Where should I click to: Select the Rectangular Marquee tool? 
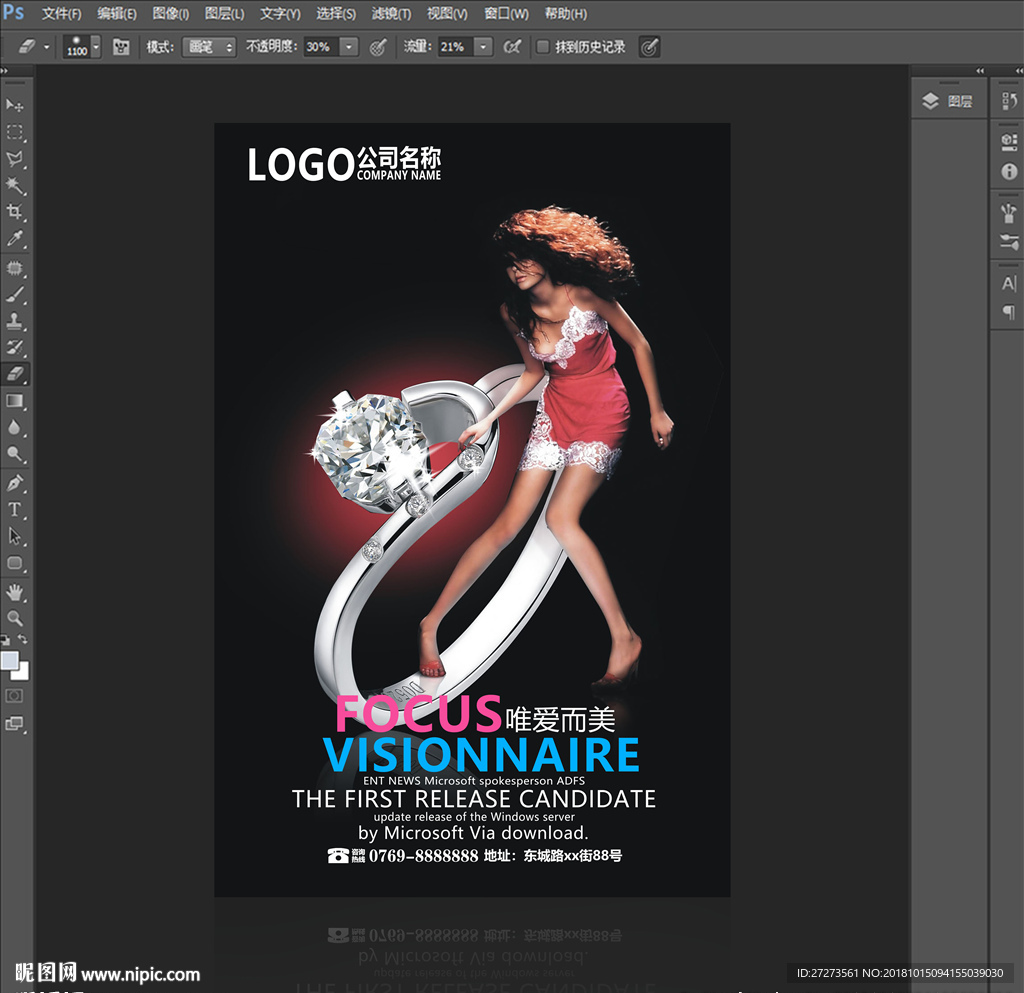pos(14,133)
